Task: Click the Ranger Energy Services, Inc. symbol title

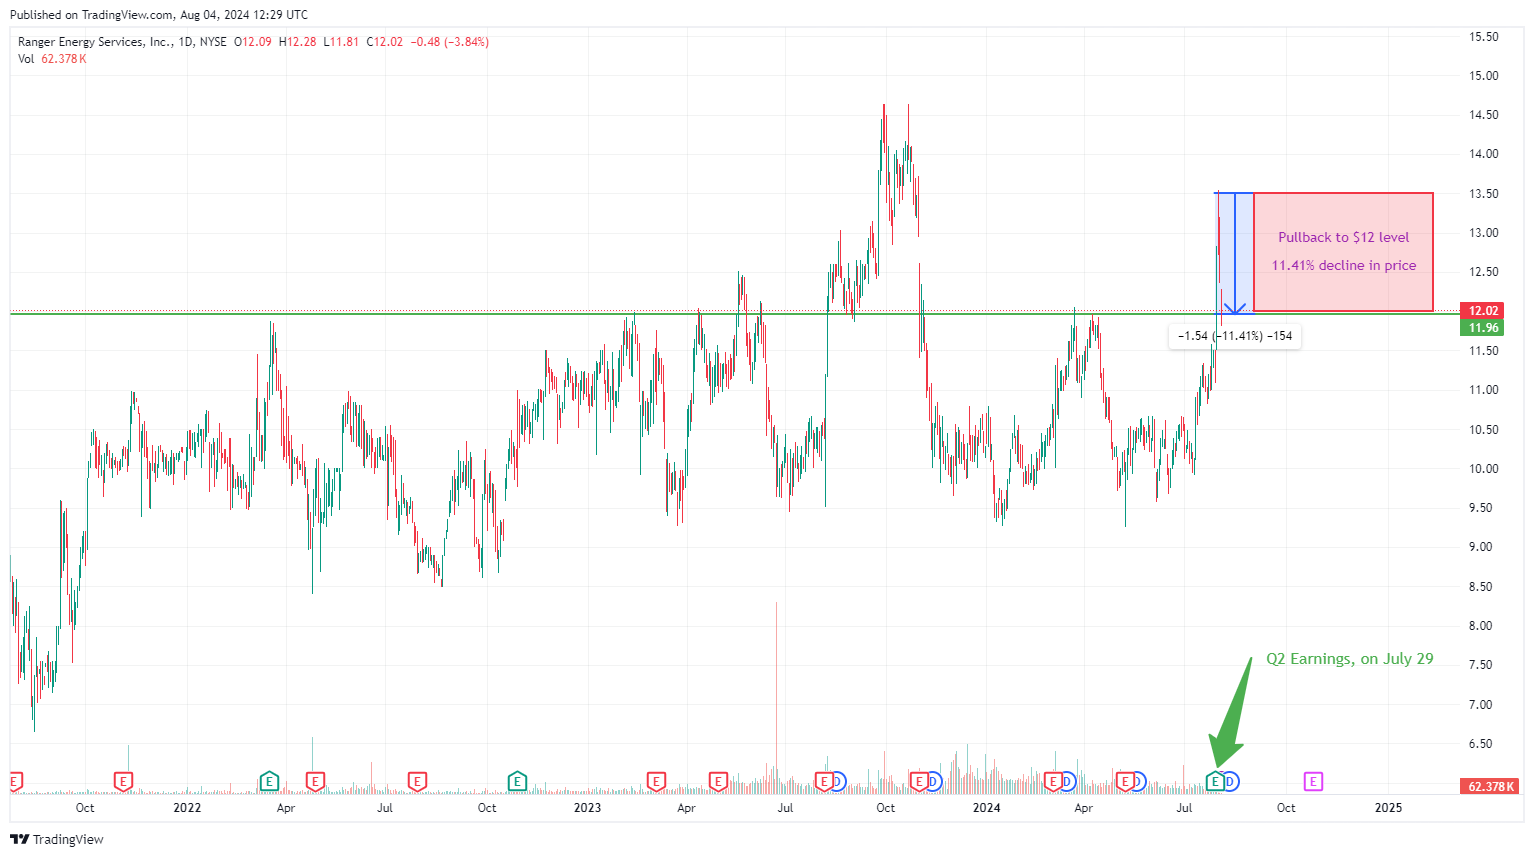Action: coord(94,42)
